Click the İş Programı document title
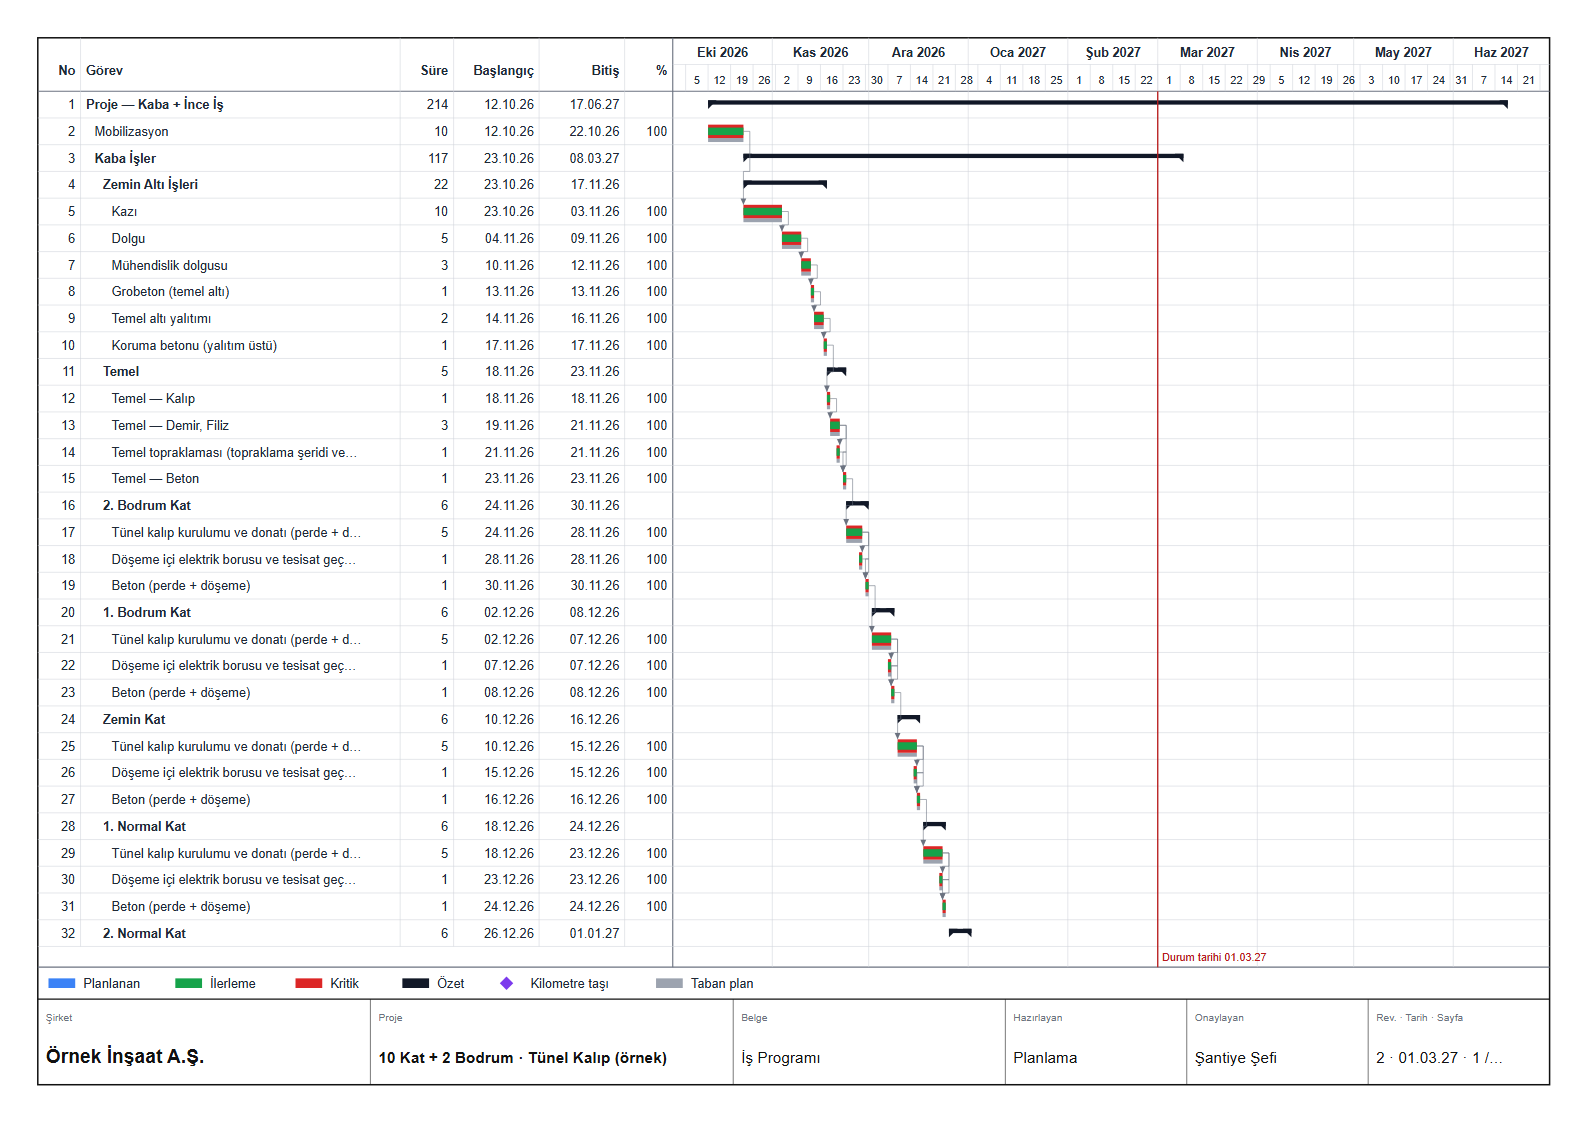 [x=780, y=1057]
